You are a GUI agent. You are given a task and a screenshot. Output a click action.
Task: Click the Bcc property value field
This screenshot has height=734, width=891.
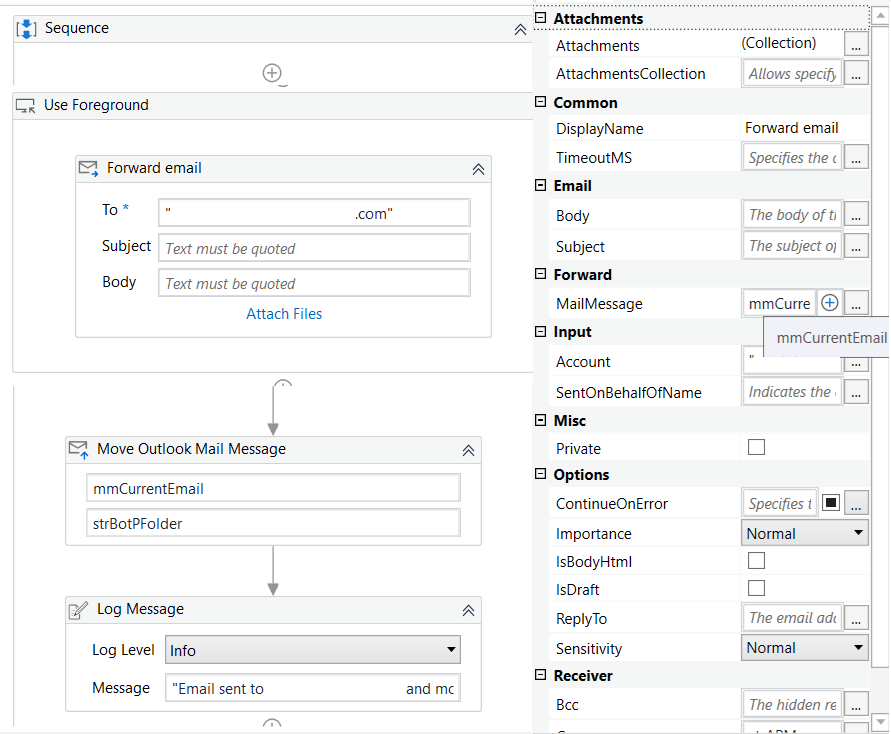click(x=792, y=704)
